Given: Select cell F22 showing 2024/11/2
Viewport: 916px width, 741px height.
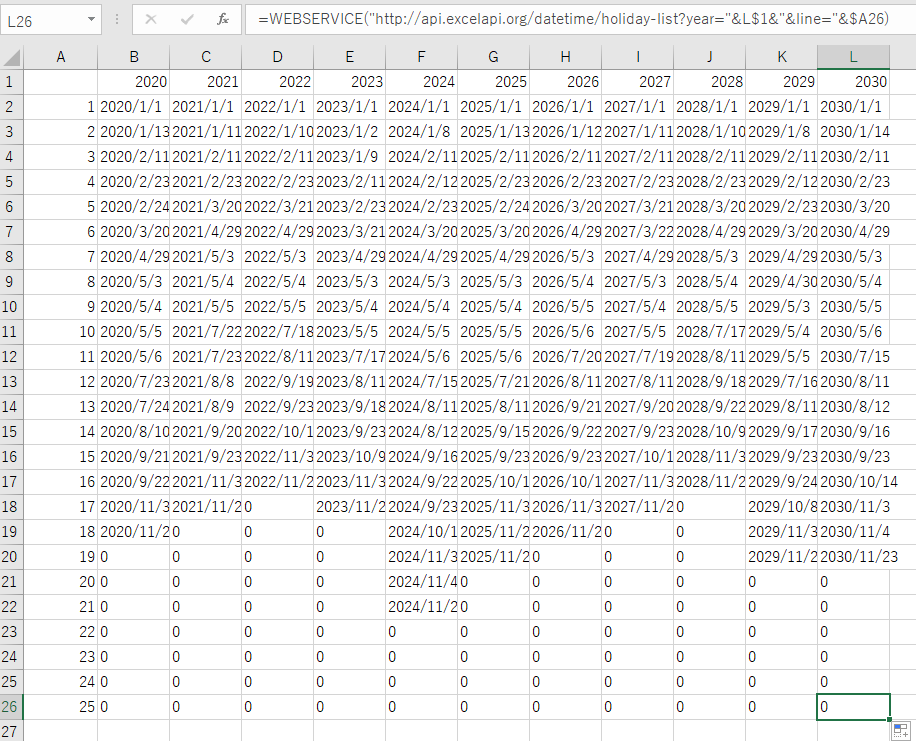Looking at the screenshot, I should pyautogui.click(x=422, y=607).
